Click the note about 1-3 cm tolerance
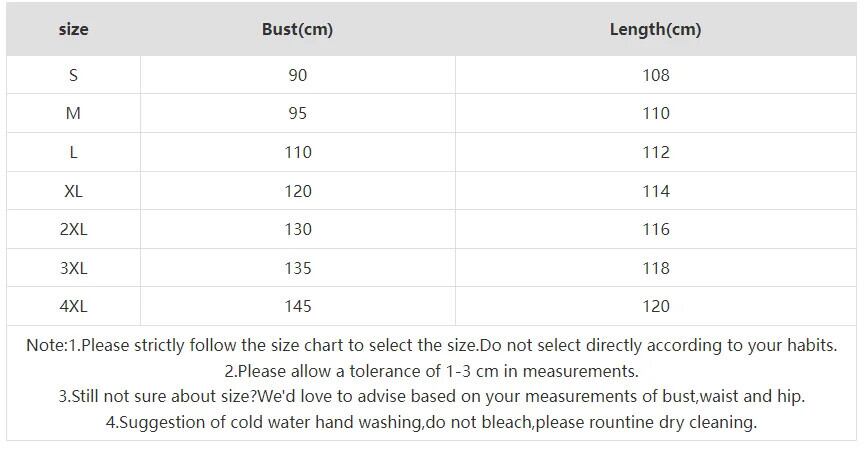Viewport: 866px width, 449px height. point(431,371)
